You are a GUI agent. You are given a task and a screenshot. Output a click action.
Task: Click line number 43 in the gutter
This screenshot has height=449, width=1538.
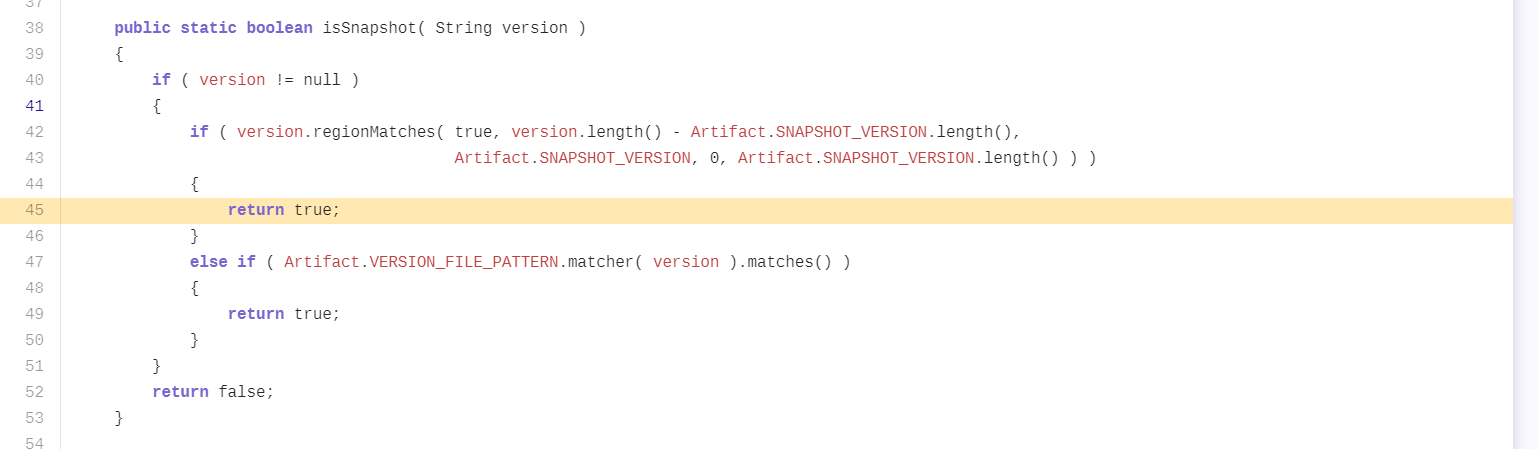34,158
